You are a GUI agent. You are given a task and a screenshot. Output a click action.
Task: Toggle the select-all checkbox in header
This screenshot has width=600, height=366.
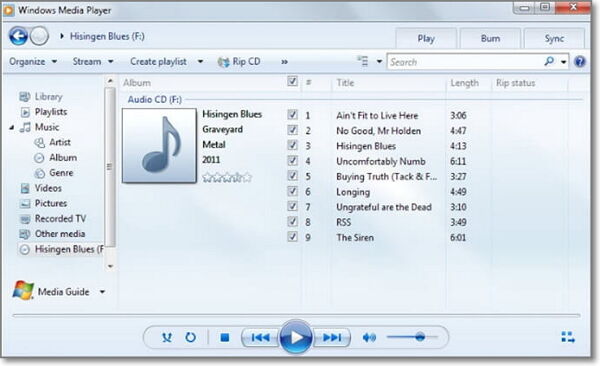coord(292,81)
